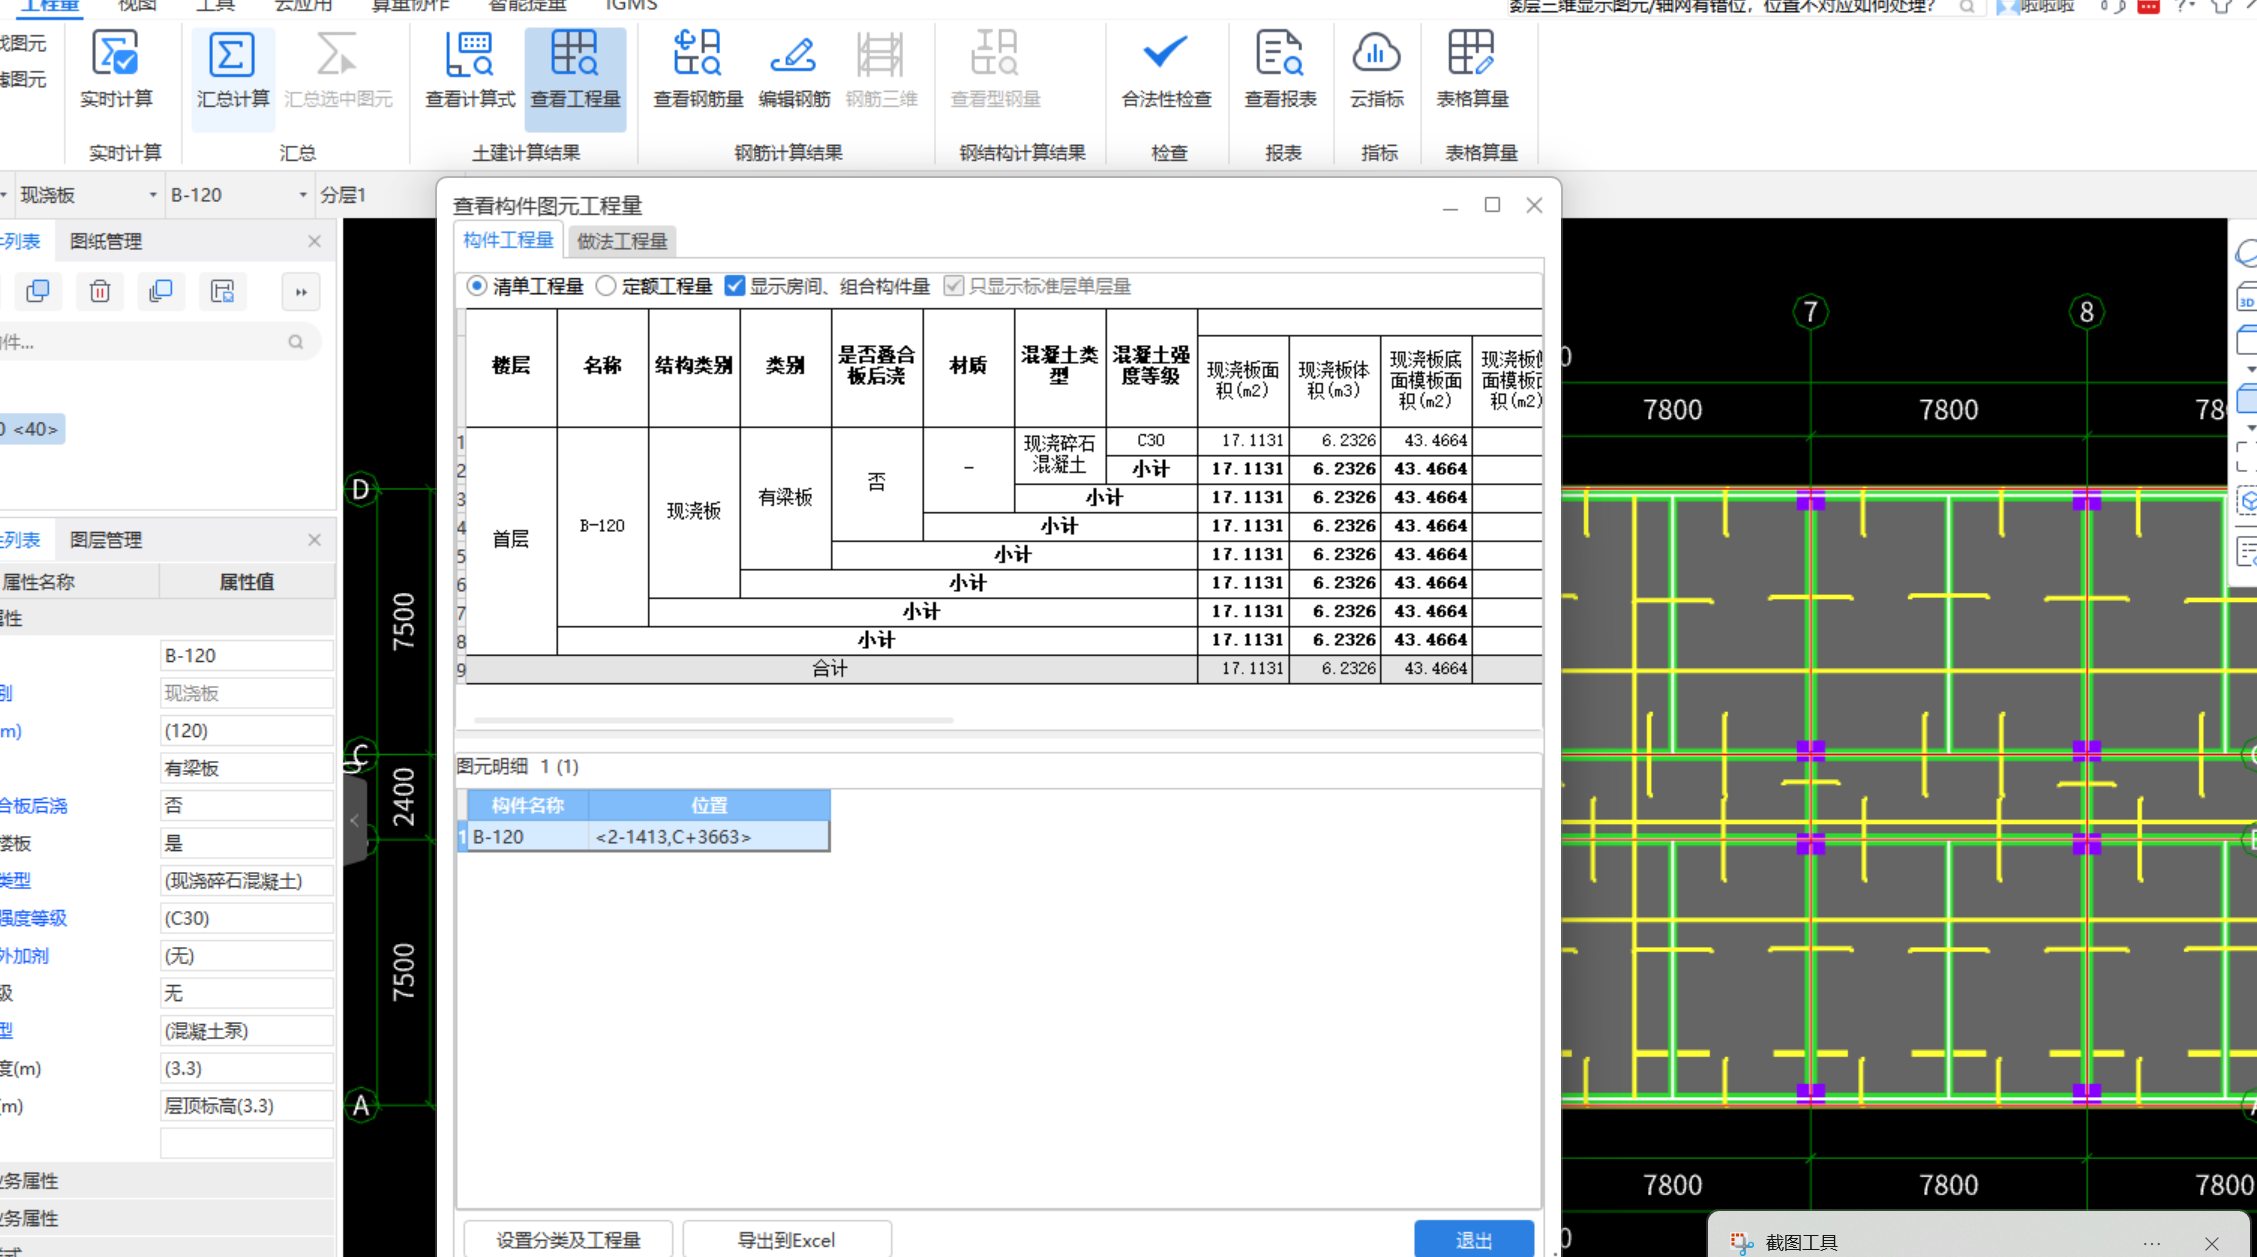Click the B-120 name property value field
Screen dimensions: 2257x1257
coord(246,656)
